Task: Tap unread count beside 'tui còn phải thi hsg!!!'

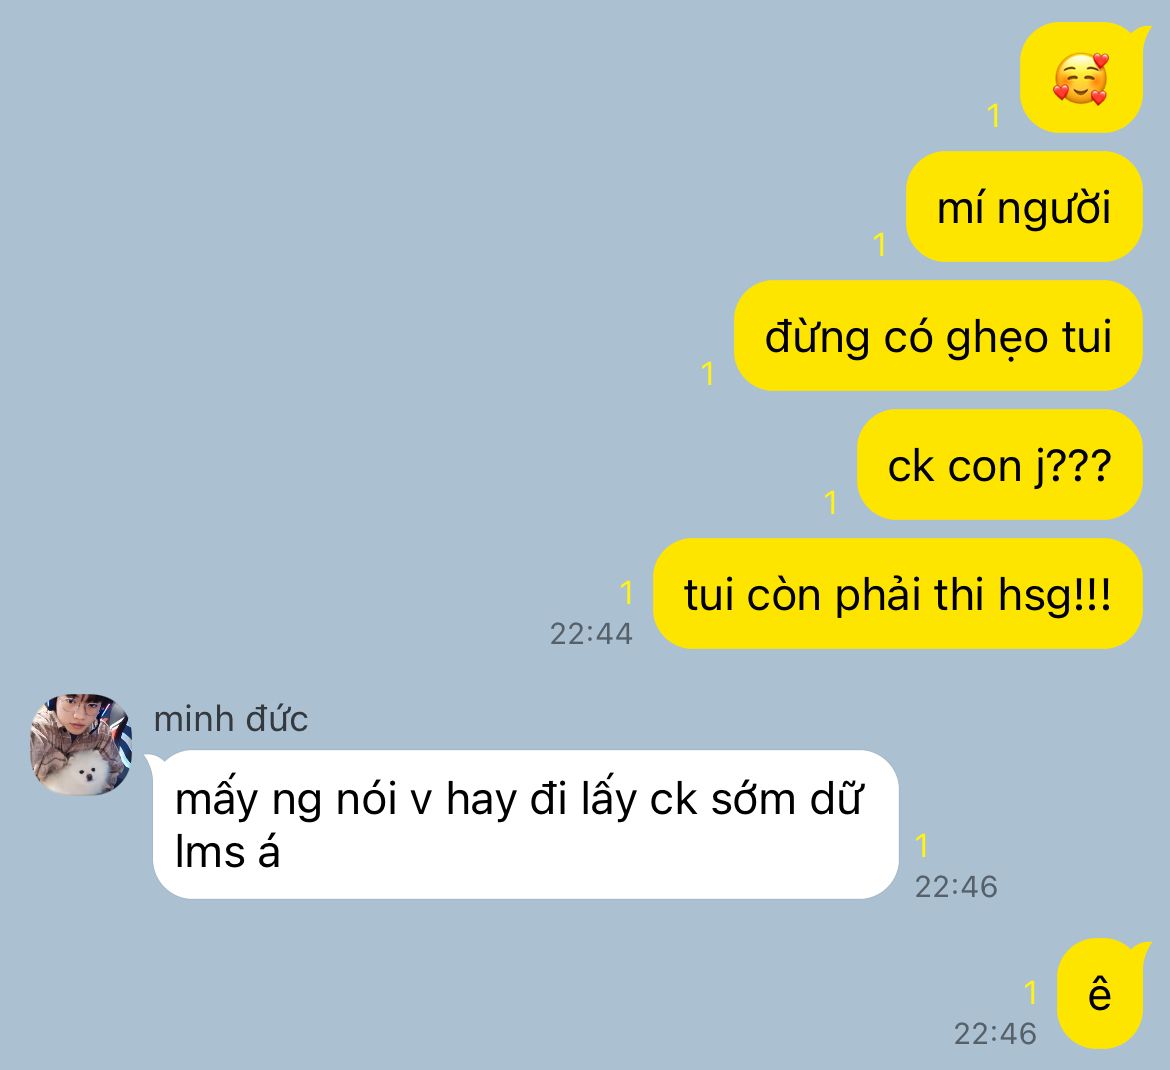Action: tap(626, 592)
